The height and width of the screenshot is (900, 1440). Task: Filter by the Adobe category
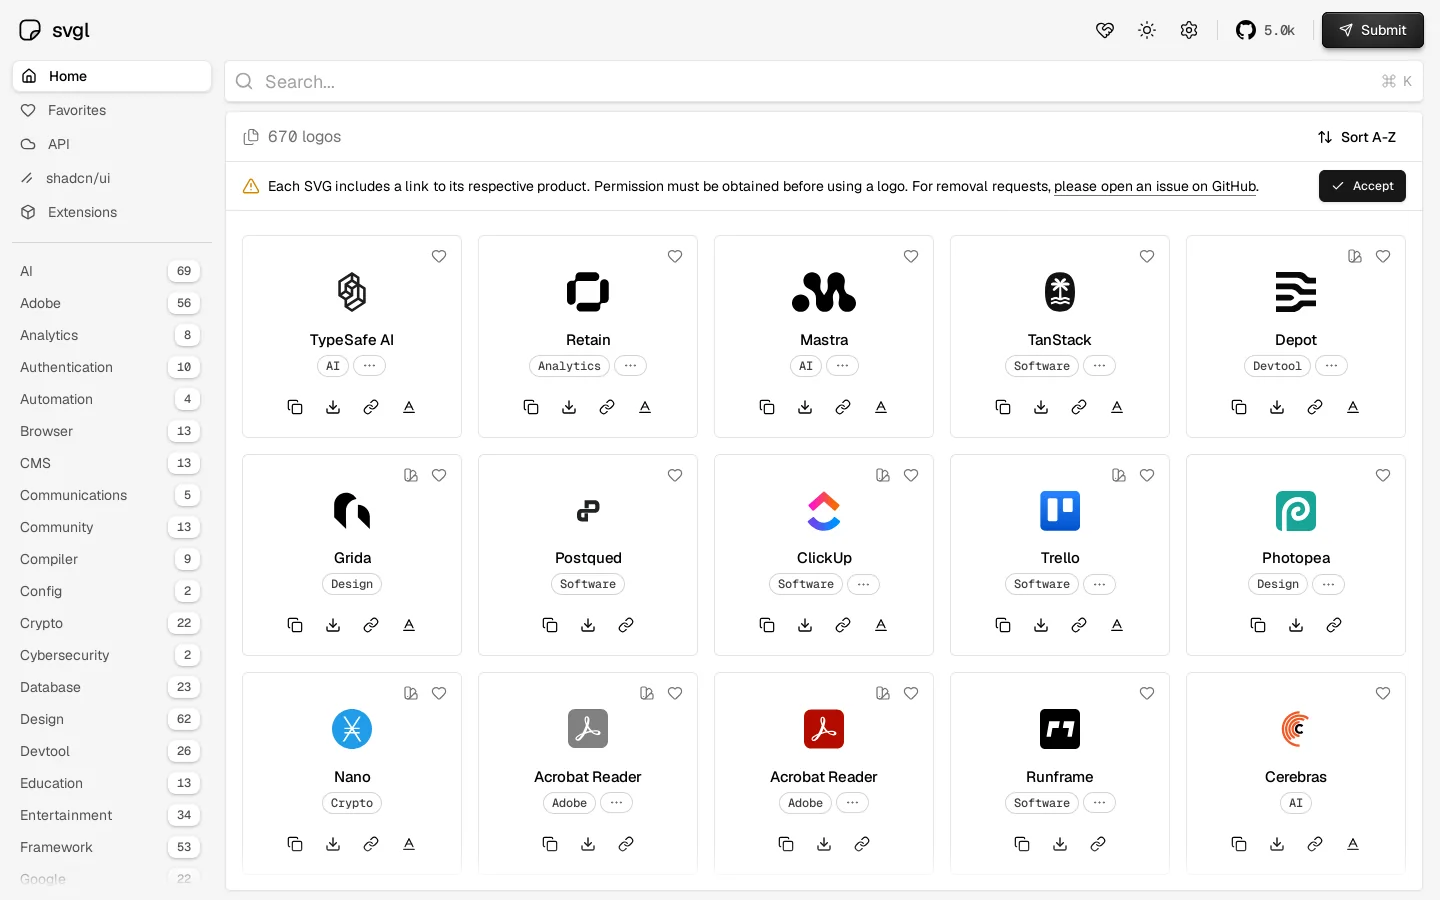pyautogui.click(x=110, y=303)
